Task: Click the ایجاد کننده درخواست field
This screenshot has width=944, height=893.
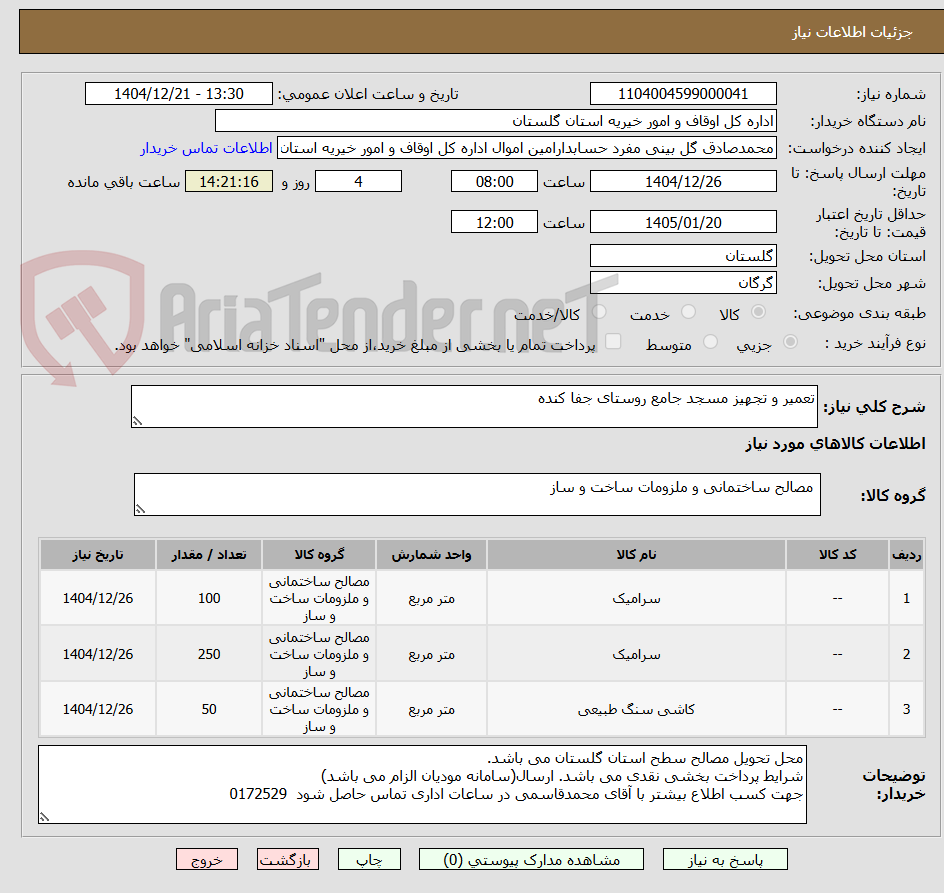Action: [x=527, y=148]
